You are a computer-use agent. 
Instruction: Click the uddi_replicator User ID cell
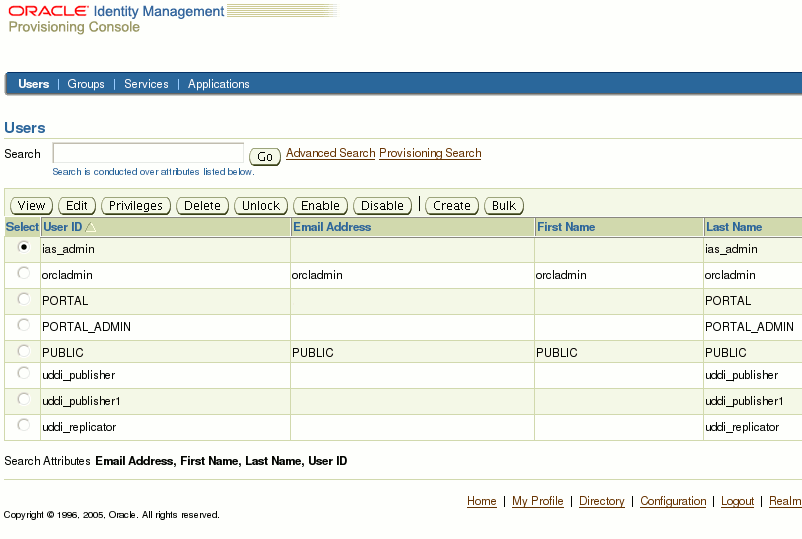pyautogui.click(x=166, y=427)
